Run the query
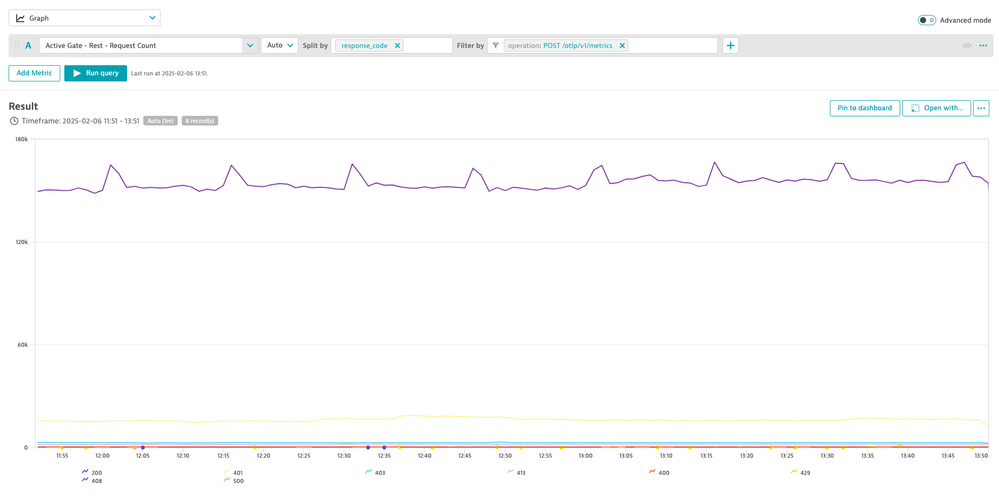 pos(95,73)
